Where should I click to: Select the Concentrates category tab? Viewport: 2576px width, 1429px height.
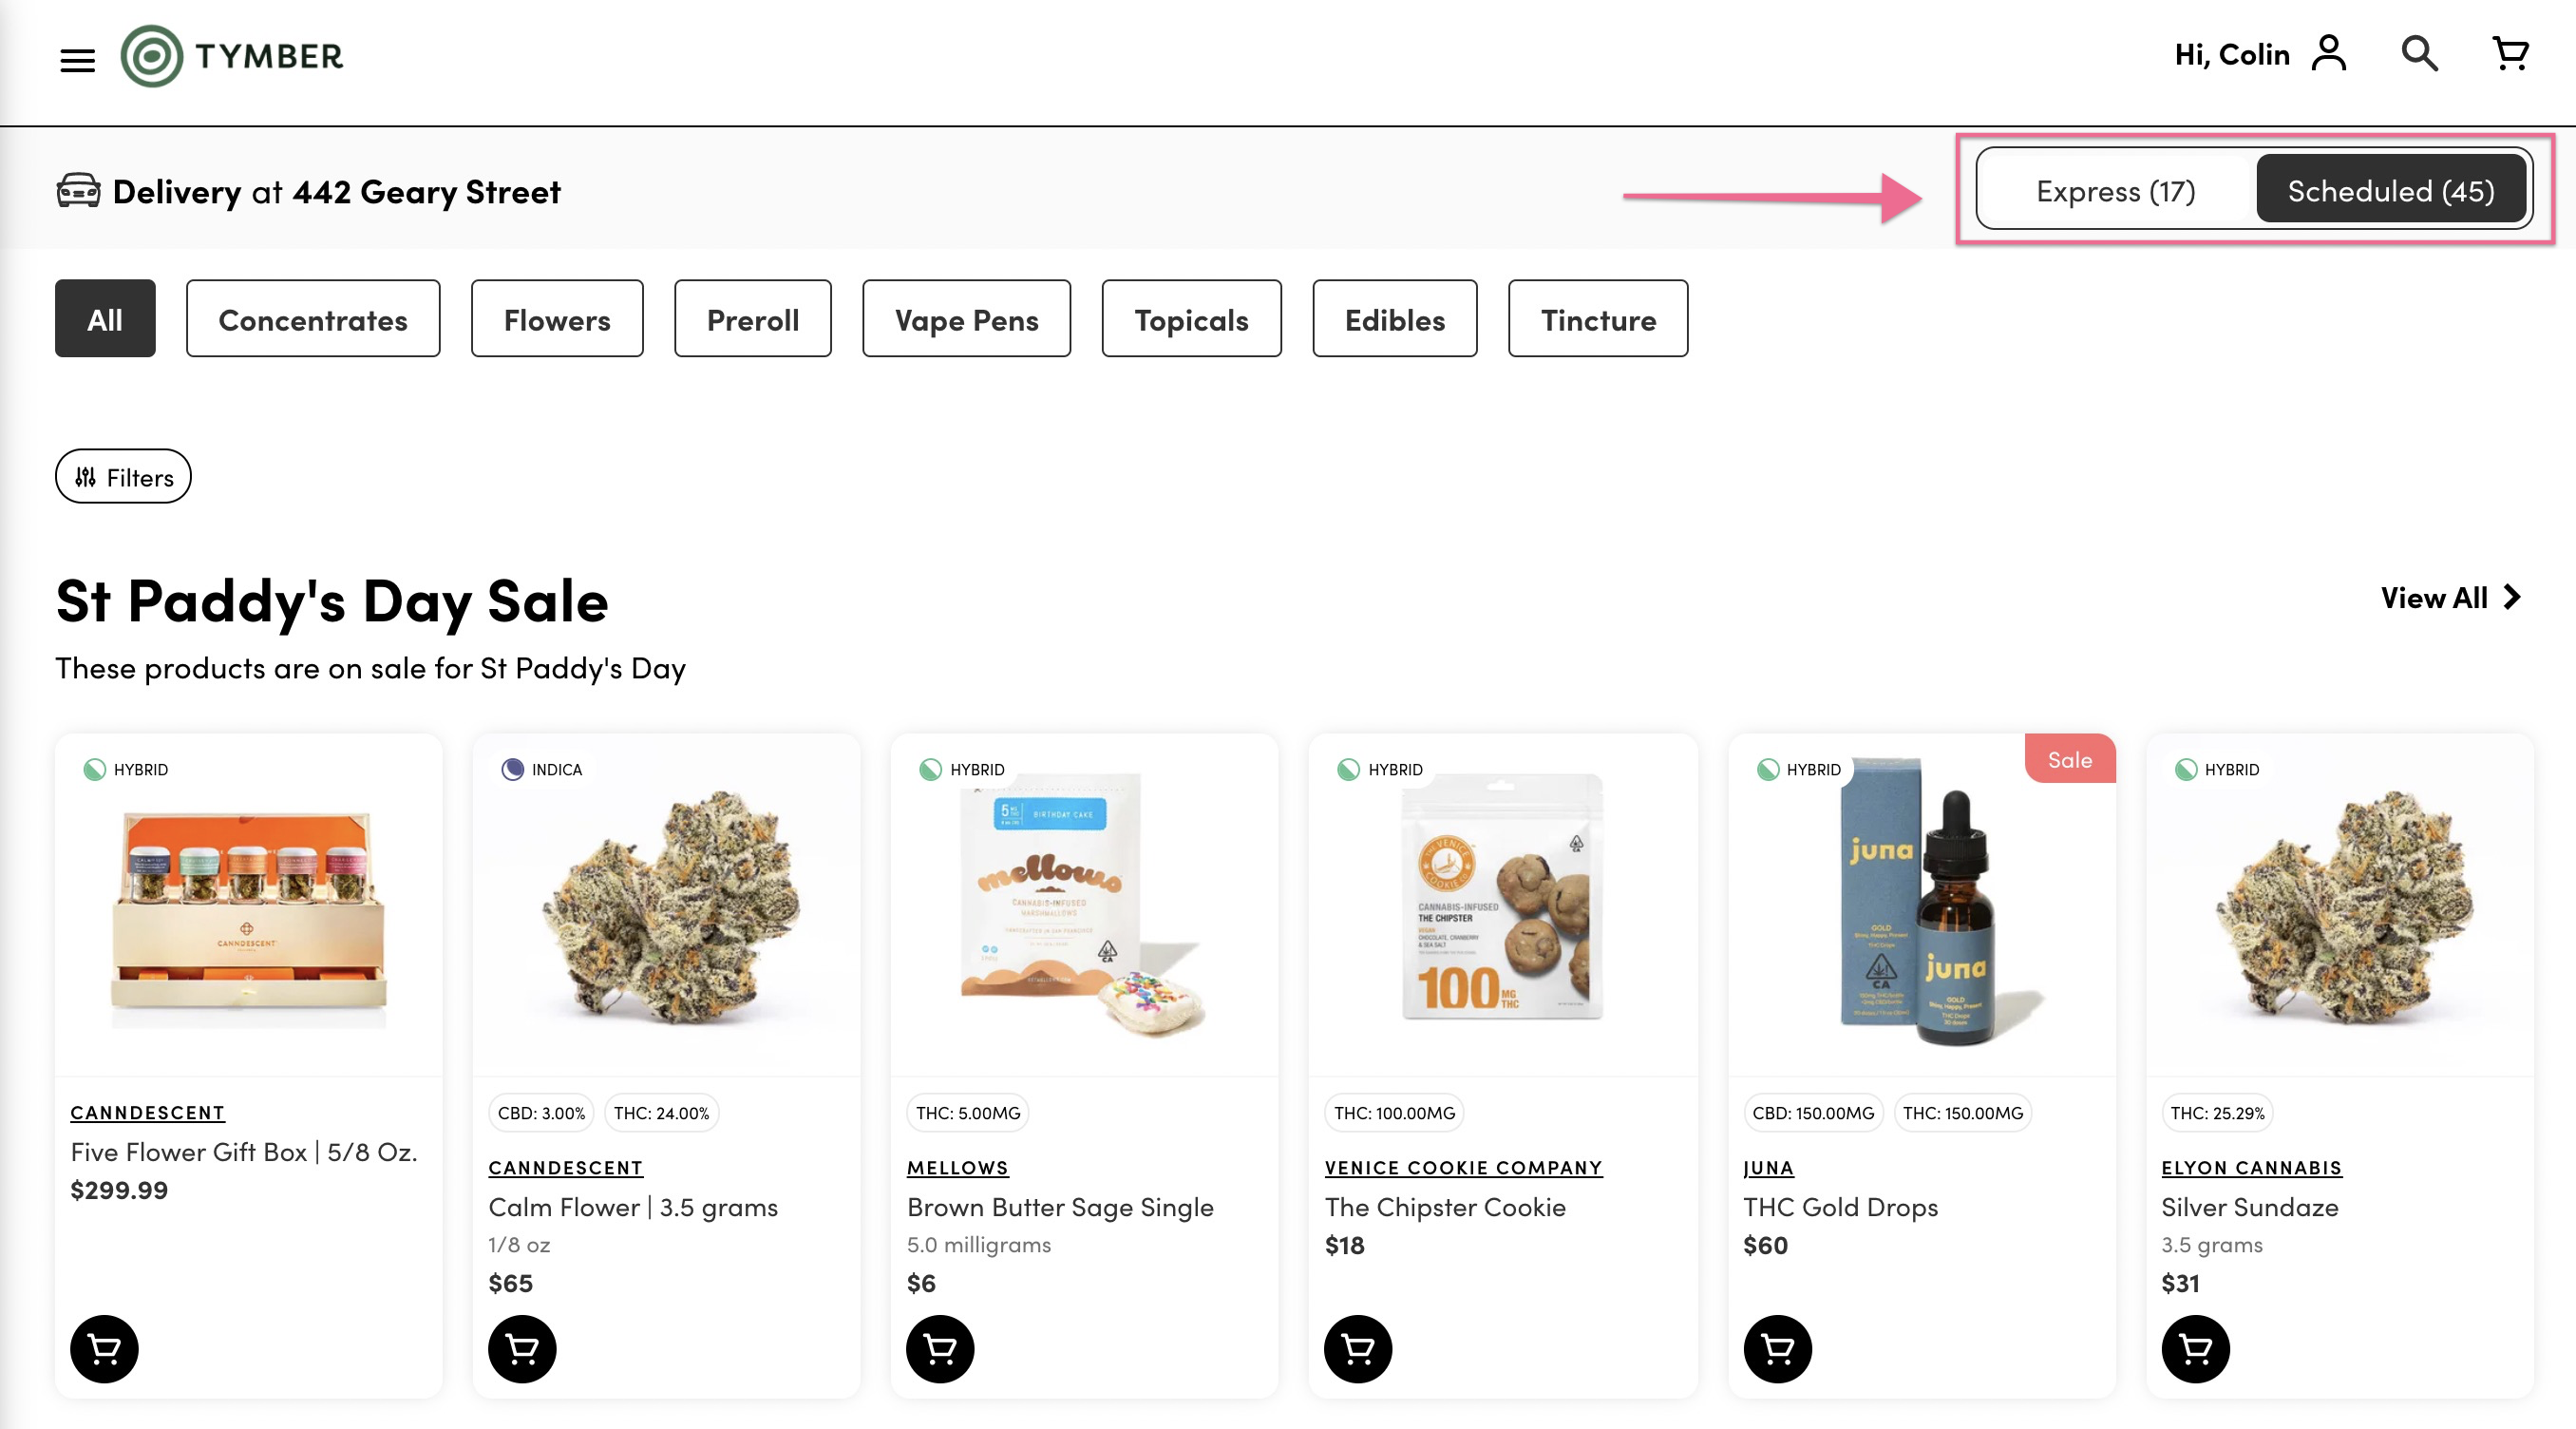pyautogui.click(x=312, y=319)
